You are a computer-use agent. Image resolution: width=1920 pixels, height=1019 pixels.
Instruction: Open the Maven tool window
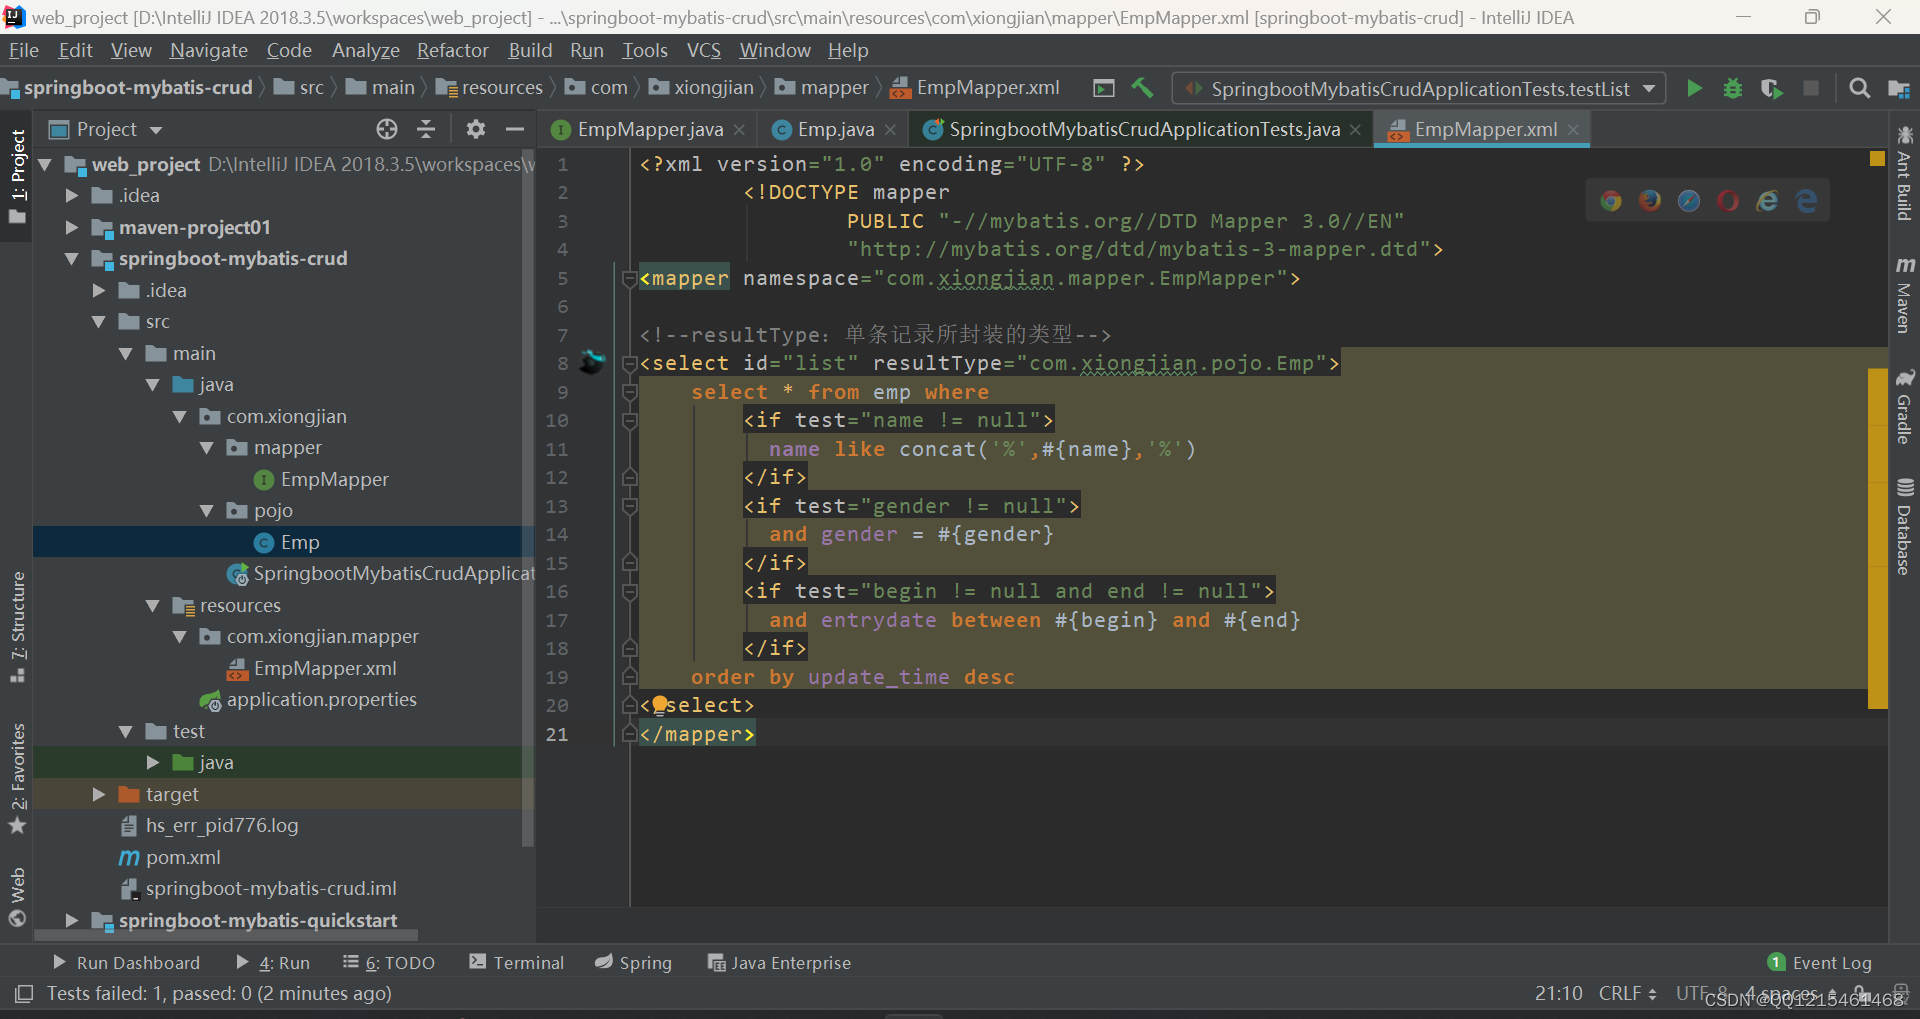pos(1904,294)
